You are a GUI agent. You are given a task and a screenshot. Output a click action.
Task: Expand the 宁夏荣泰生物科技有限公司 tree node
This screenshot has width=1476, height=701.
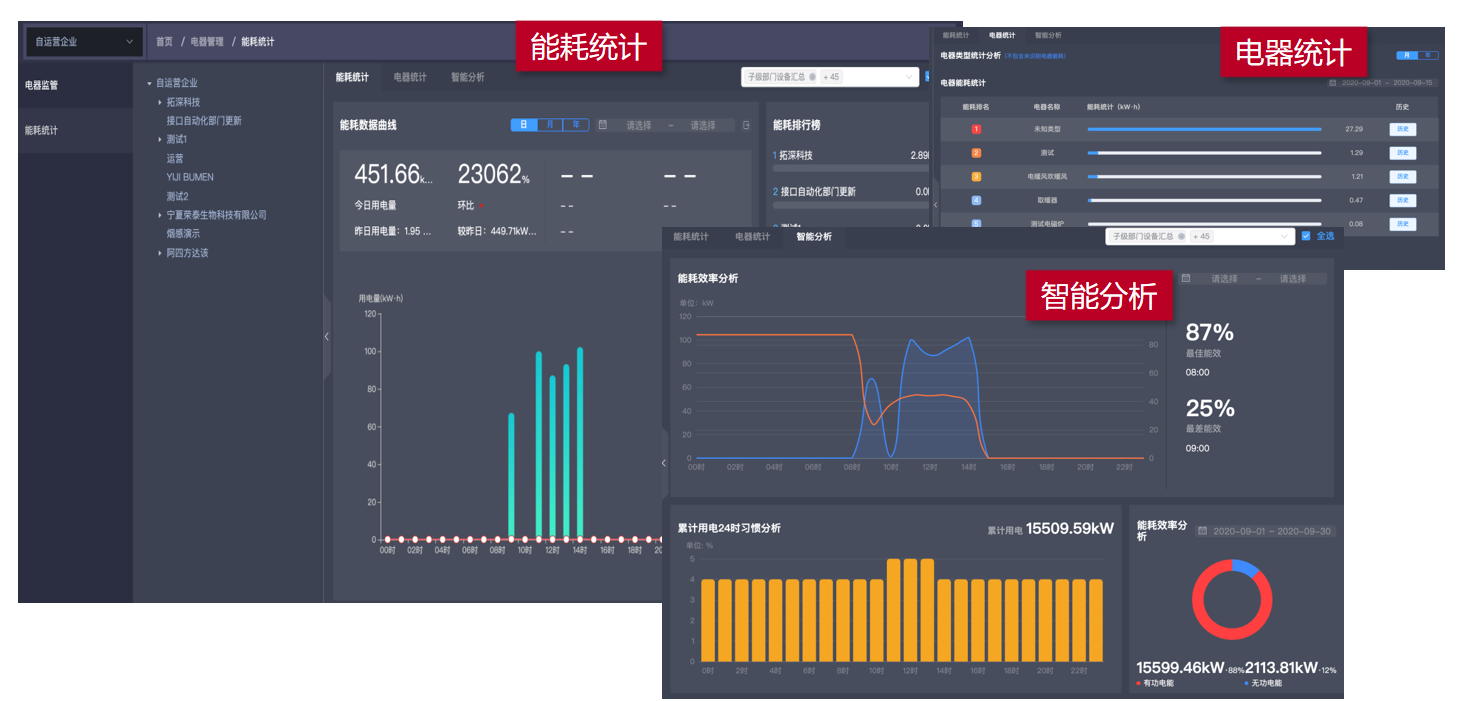[160, 215]
